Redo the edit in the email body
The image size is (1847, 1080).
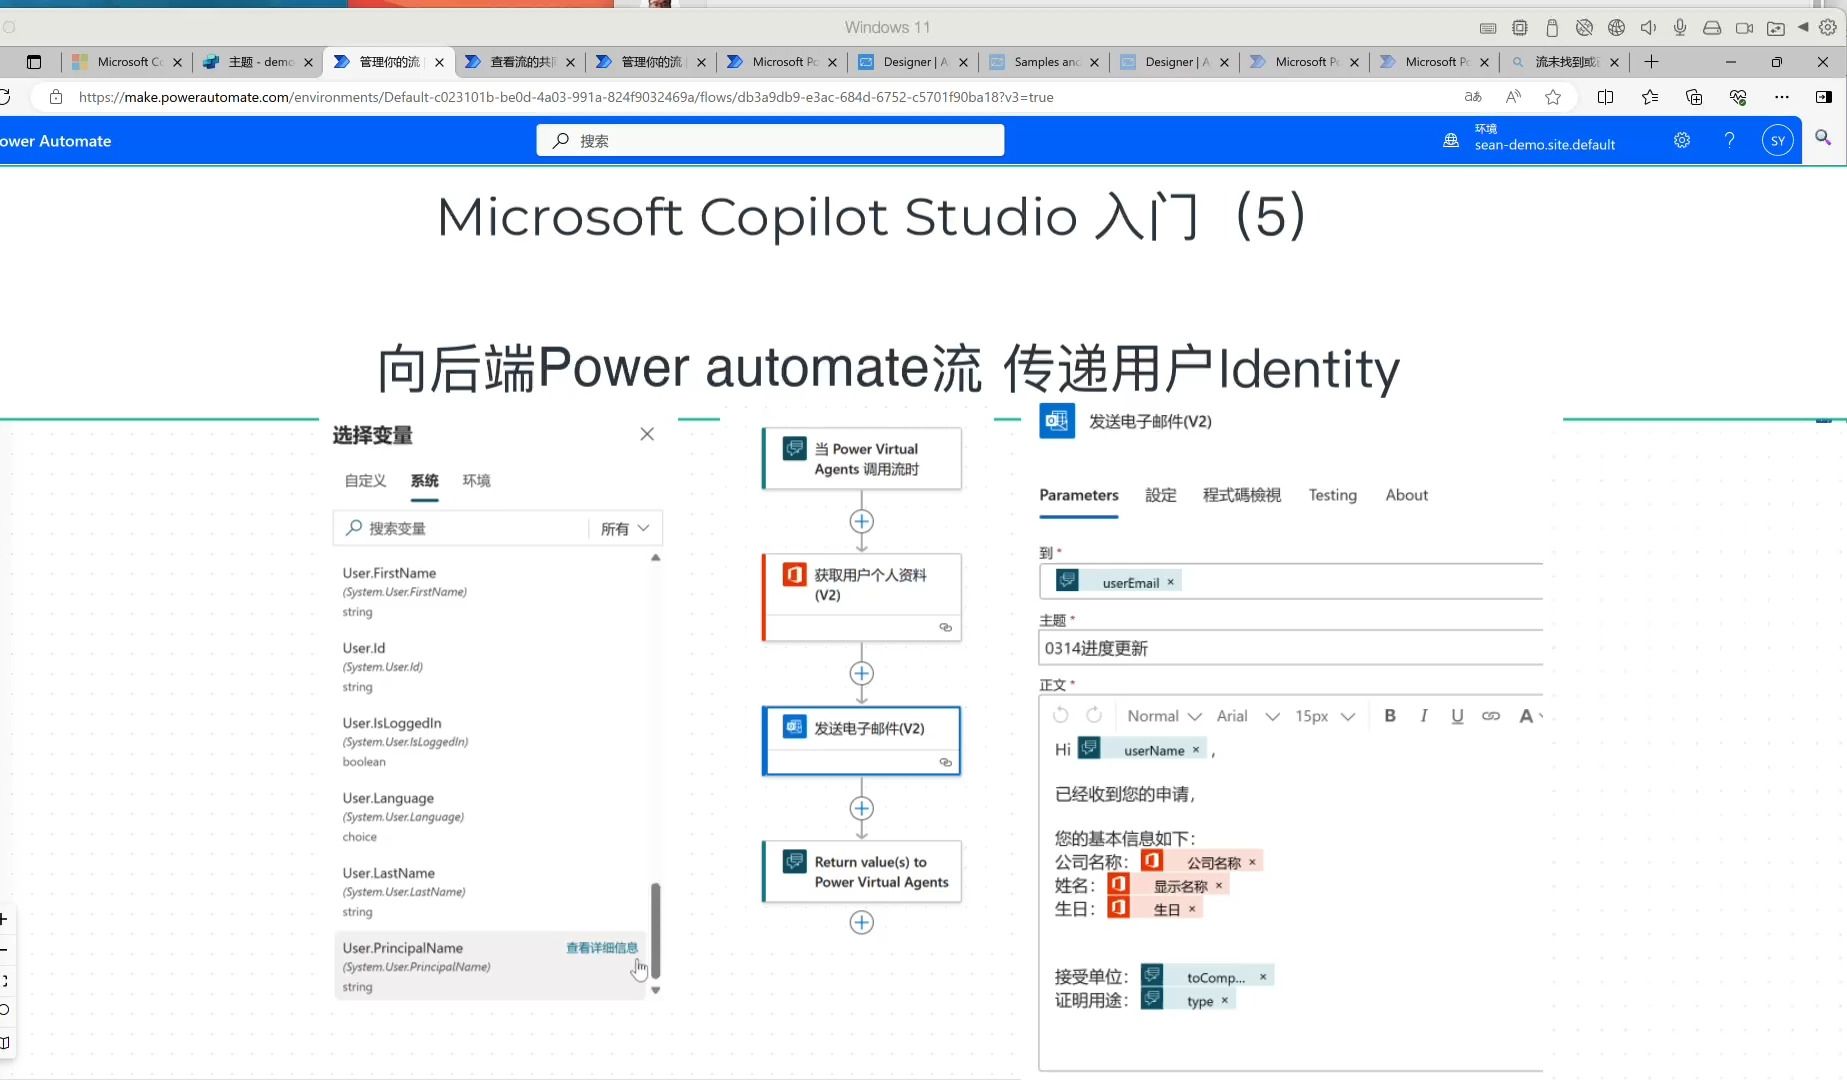pos(1094,715)
